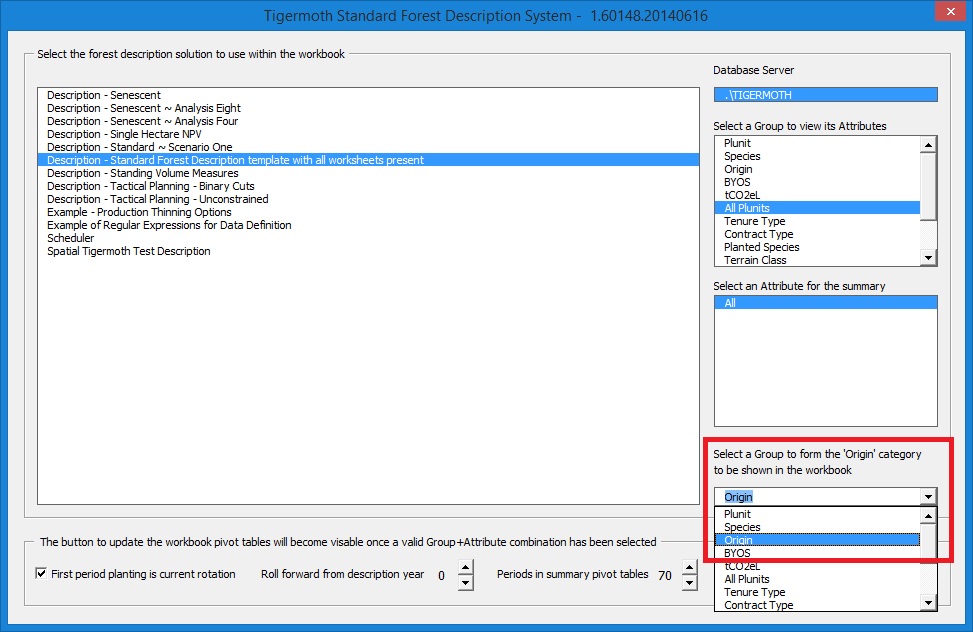973x632 pixels.
Task: Select Standard Forest Description template with all worksheets
Action: click(369, 160)
